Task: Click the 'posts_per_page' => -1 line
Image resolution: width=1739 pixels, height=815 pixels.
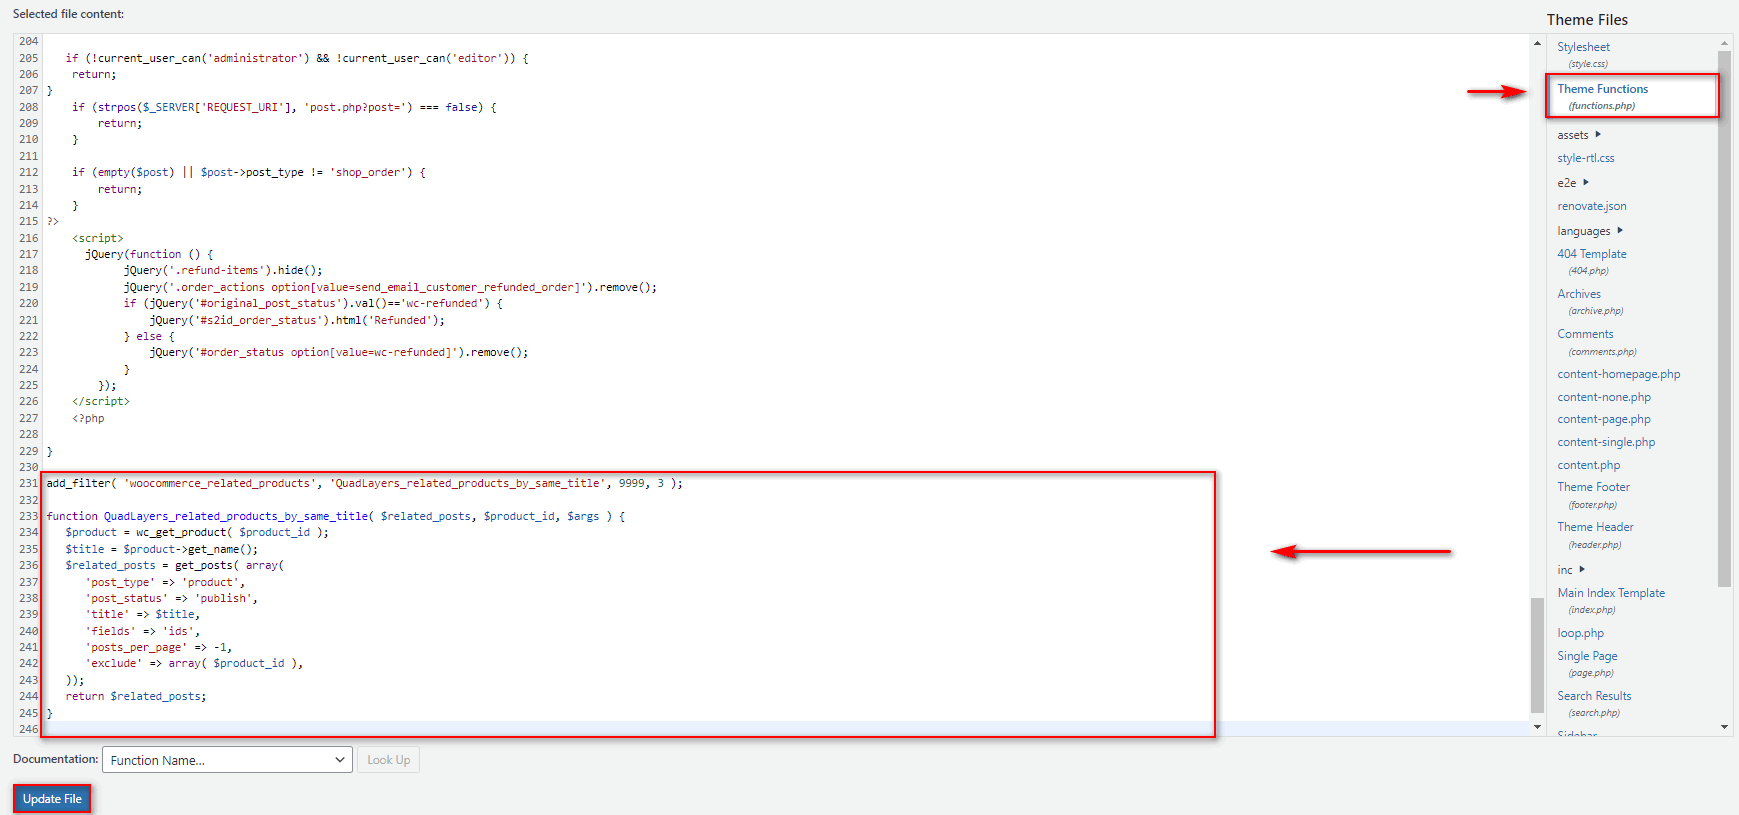Action: (158, 647)
